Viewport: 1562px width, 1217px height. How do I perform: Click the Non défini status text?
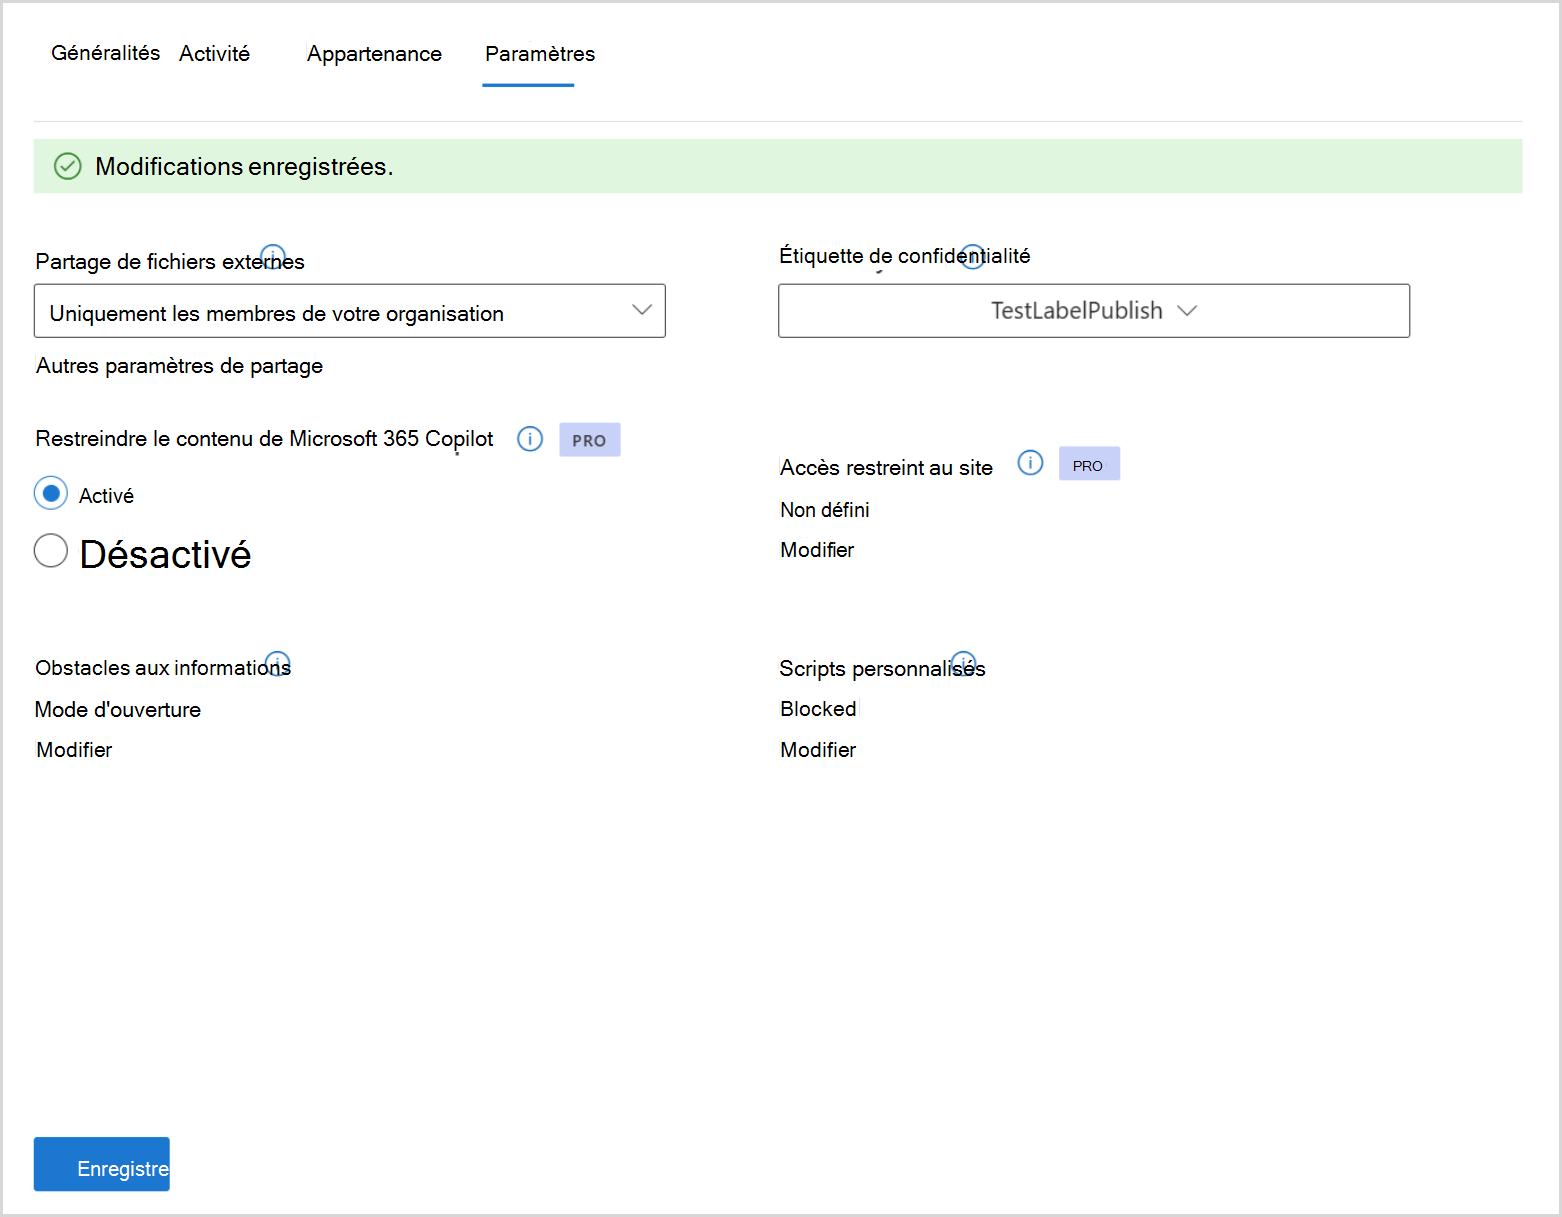point(825,510)
